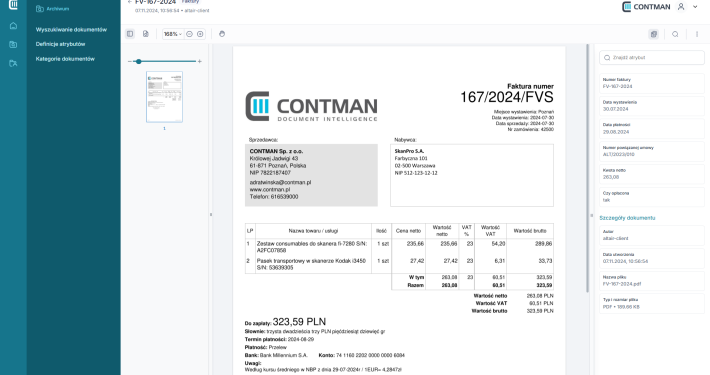
Task: Open the user profile icon in the header
Action: click(x=681, y=7)
